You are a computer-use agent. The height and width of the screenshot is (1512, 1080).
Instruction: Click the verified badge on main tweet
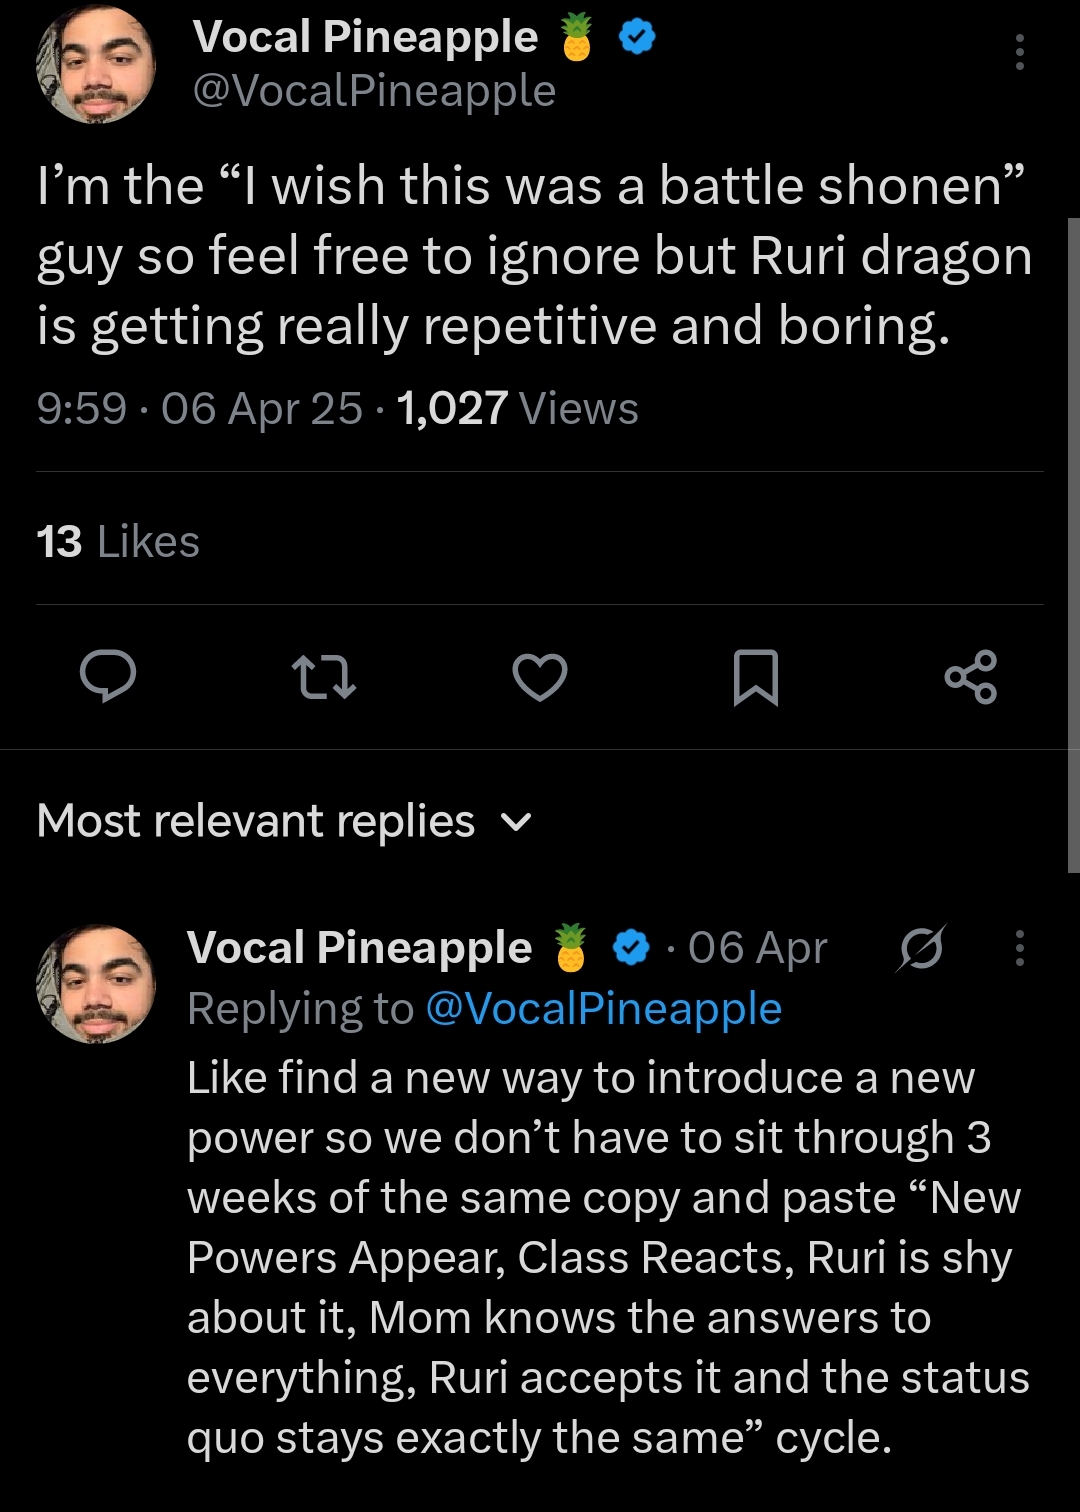point(637,38)
